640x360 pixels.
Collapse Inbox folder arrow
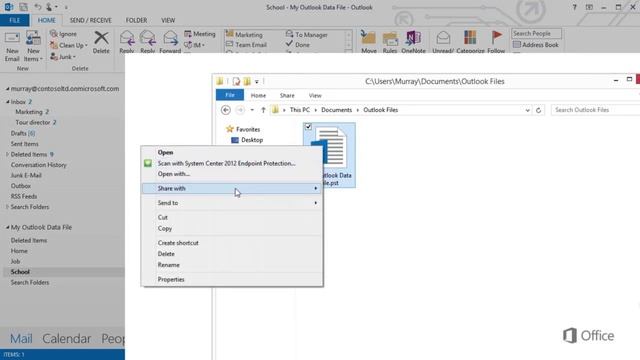click(7, 102)
